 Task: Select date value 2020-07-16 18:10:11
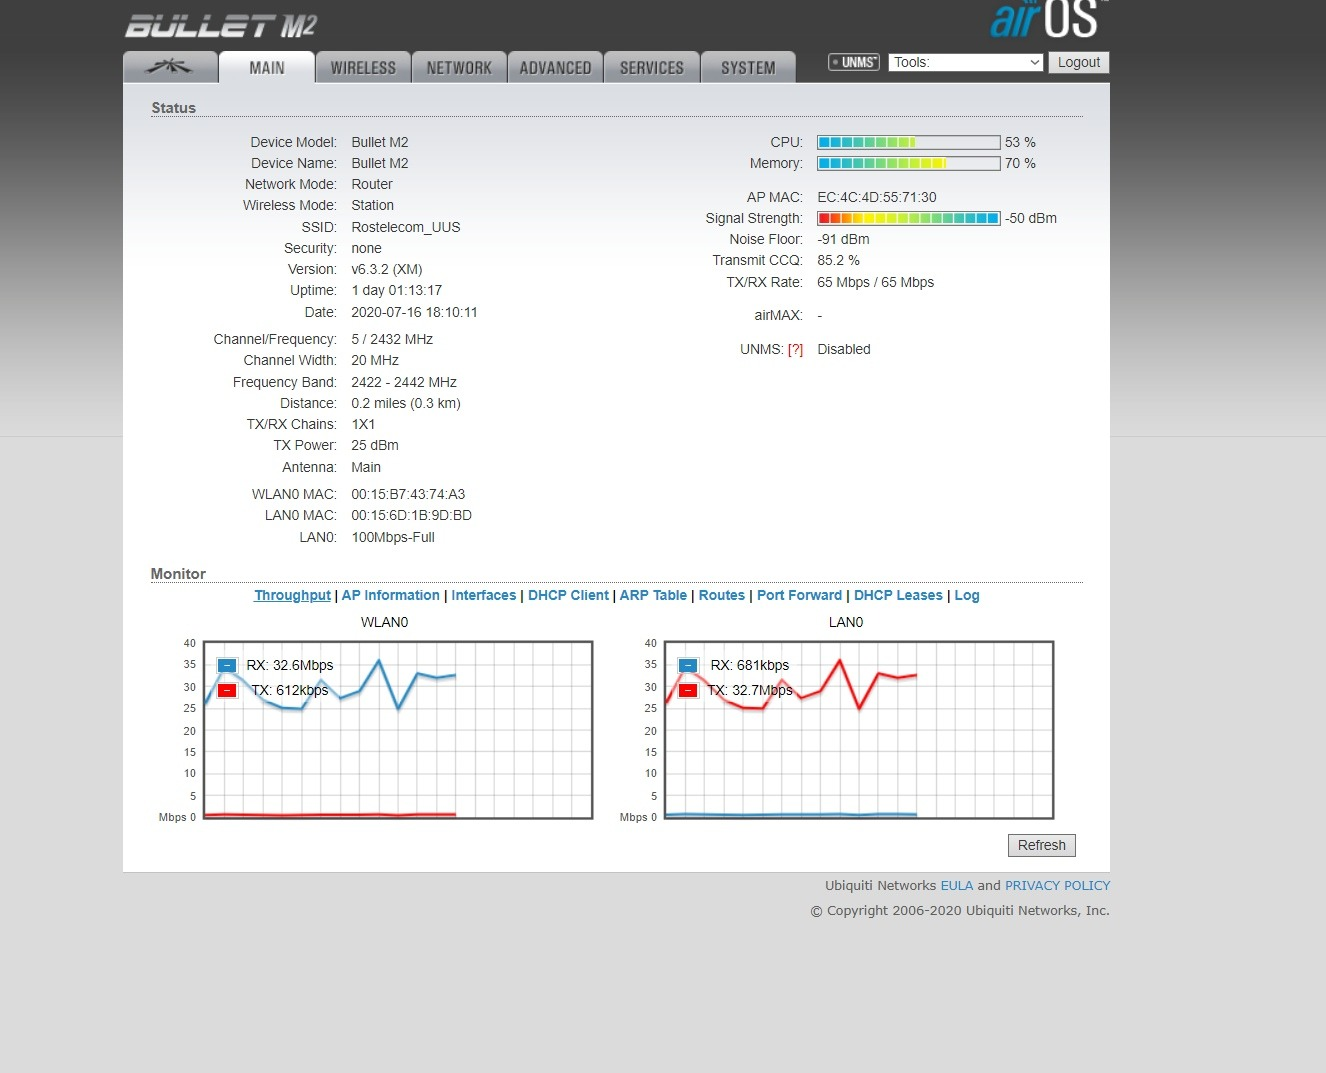pyautogui.click(x=414, y=312)
